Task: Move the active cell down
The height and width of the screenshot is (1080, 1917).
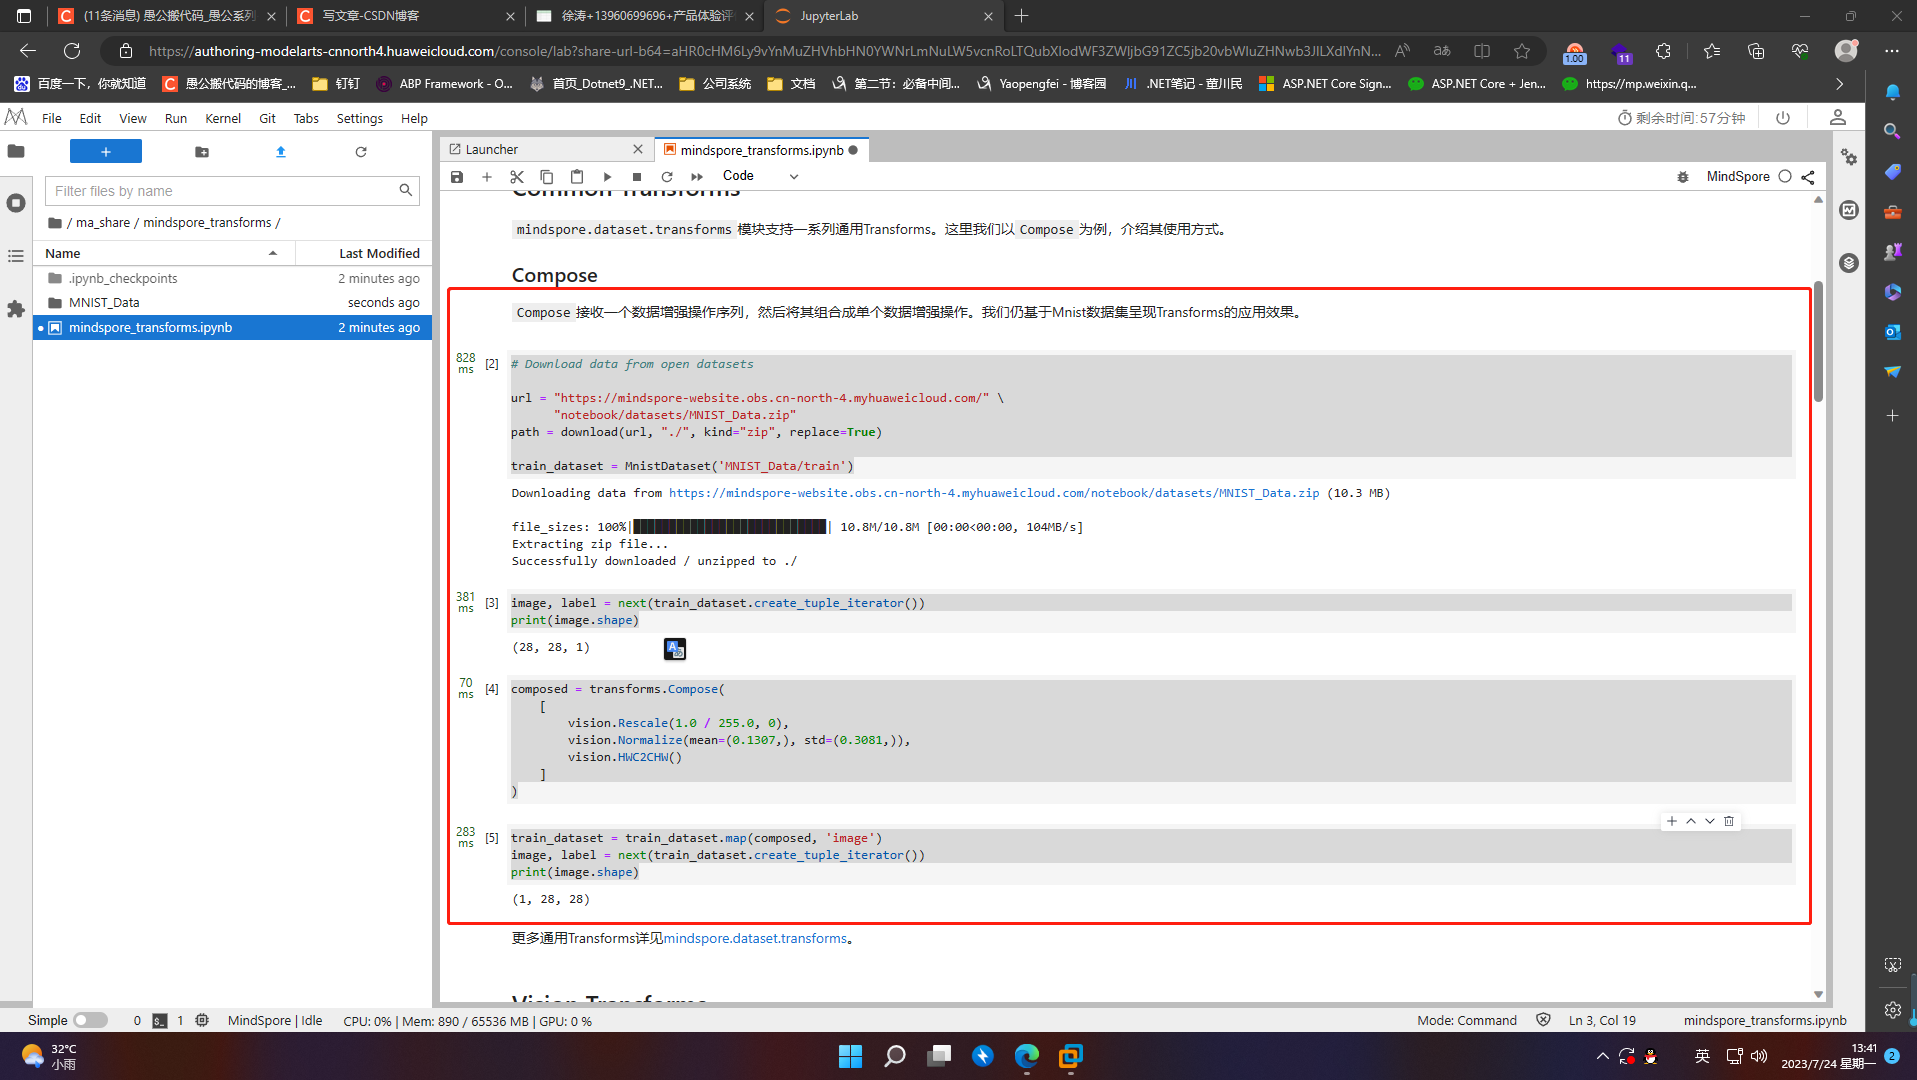Action: 1710,821
